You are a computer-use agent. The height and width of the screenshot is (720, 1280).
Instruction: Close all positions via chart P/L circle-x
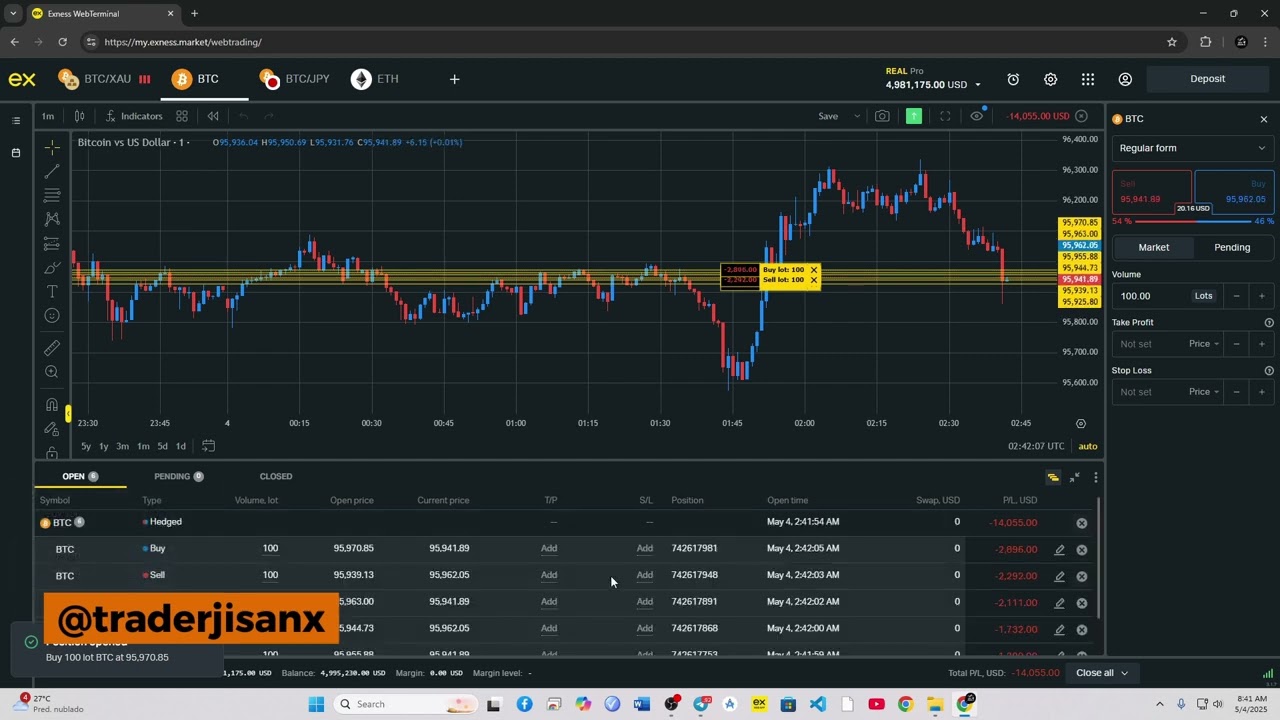(x=1081, y=116)
